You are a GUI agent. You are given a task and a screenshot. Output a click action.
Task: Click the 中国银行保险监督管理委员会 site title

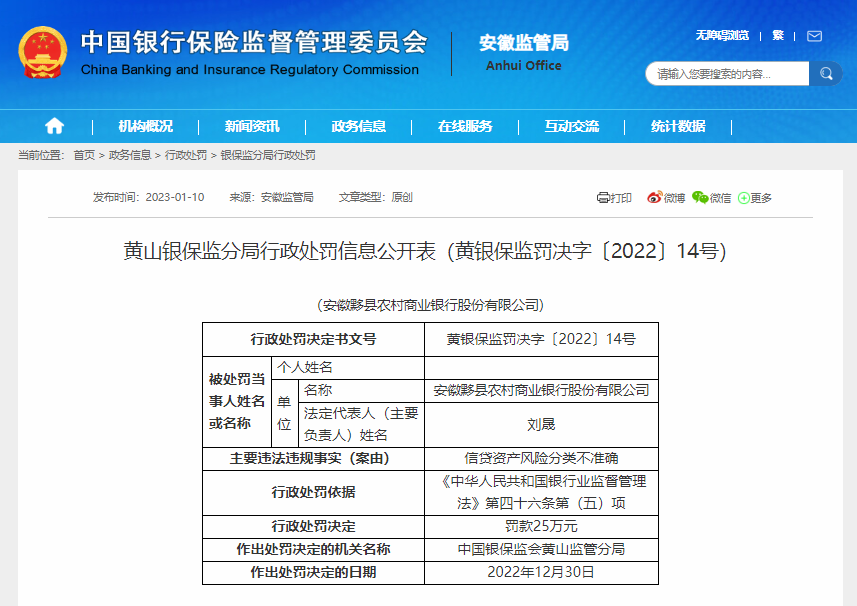[254, 42]
